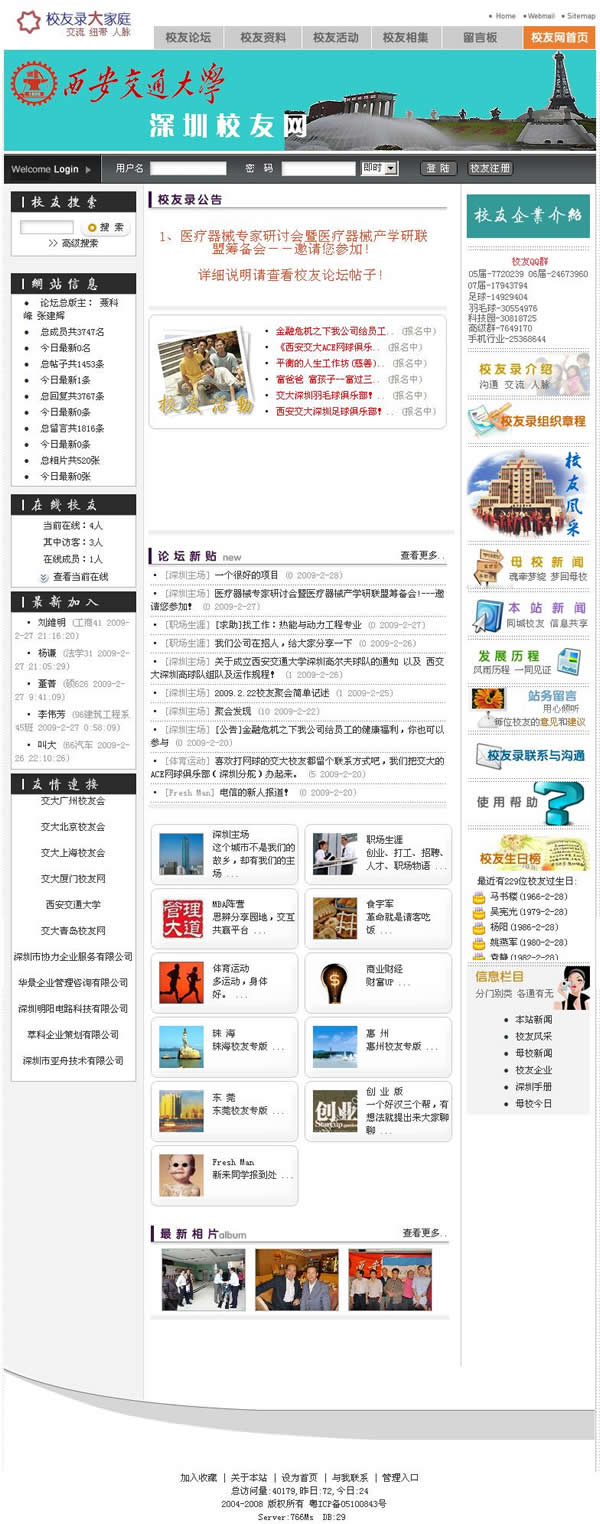
Task: Select 校友企业 in 信息栏目 list
Action: pyautogui.click(x=533, y=1070)
